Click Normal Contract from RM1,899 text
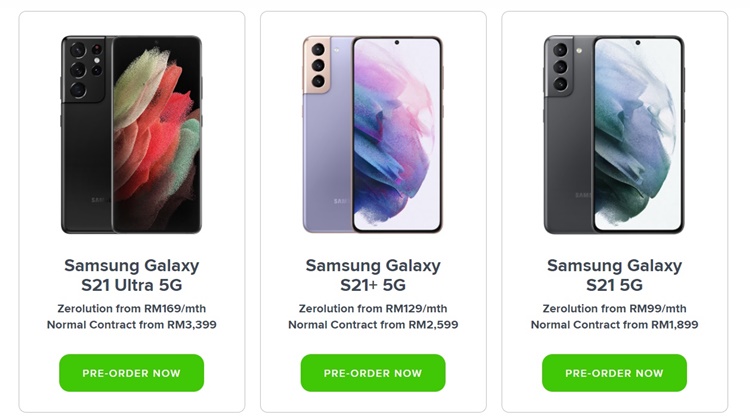The image size is (750, 419). [615, 325]
